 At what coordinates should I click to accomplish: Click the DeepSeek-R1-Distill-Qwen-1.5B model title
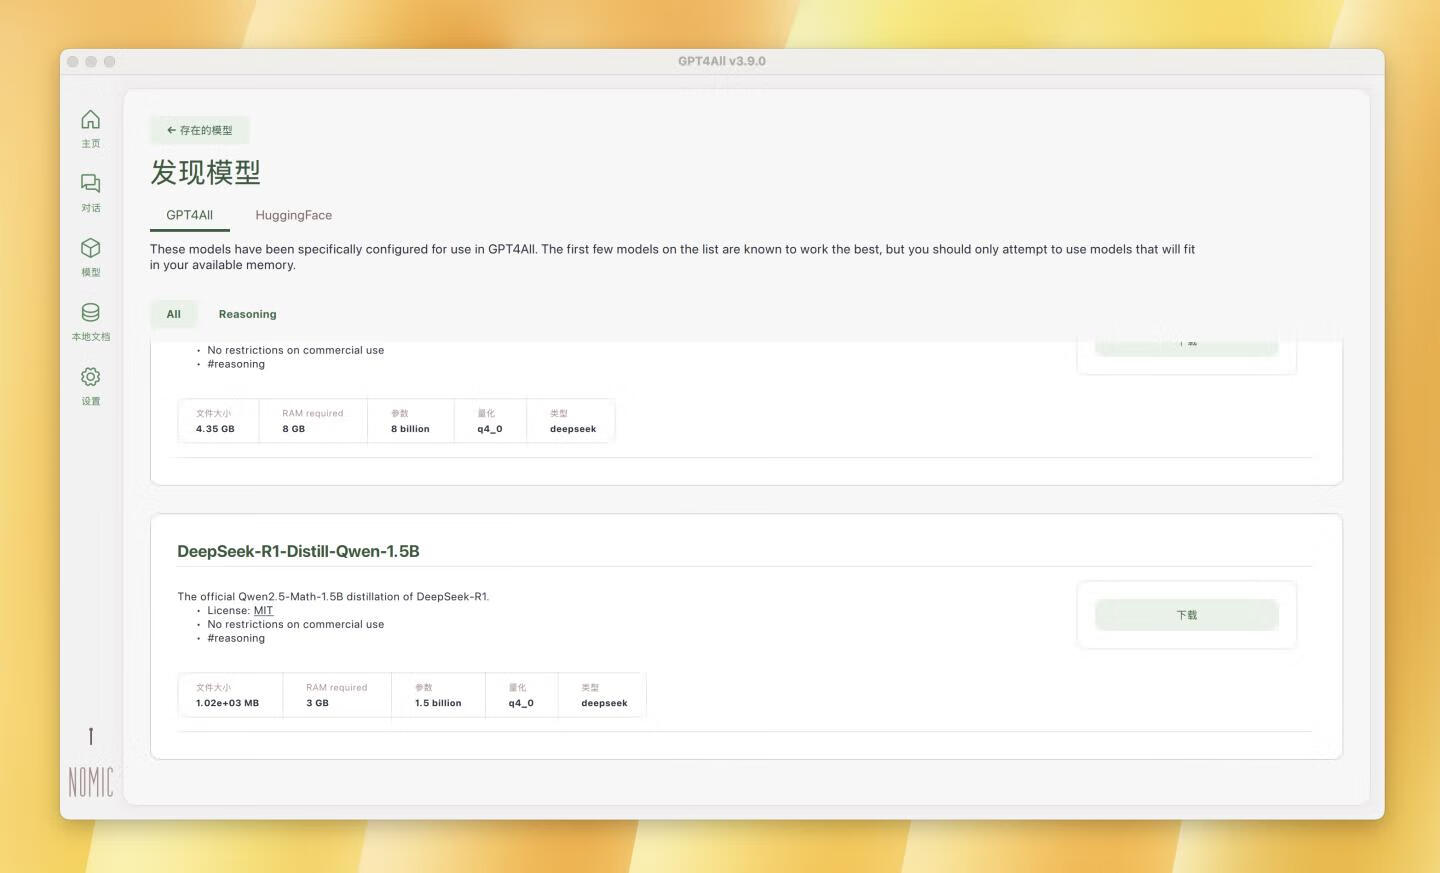(x=298, y=551)
